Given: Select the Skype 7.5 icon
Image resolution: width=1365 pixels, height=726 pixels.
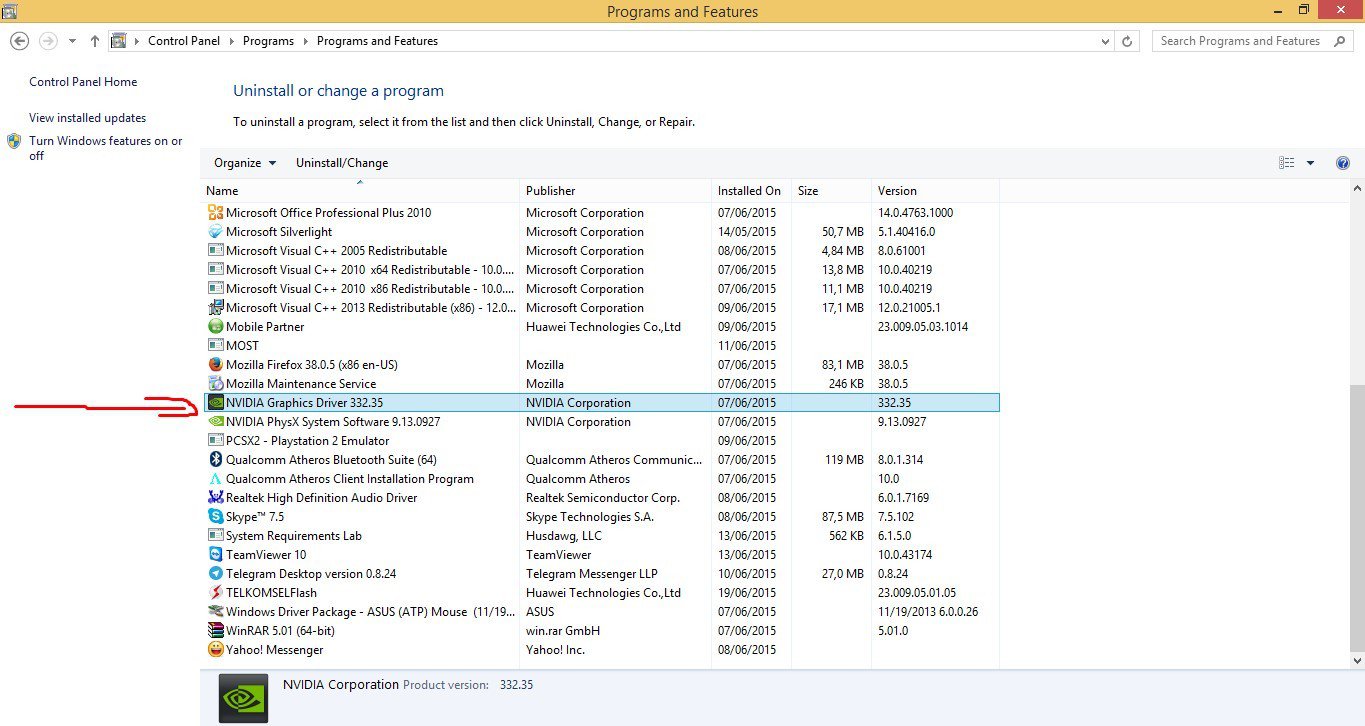Looking at the screenshot, I should (215, 517).
